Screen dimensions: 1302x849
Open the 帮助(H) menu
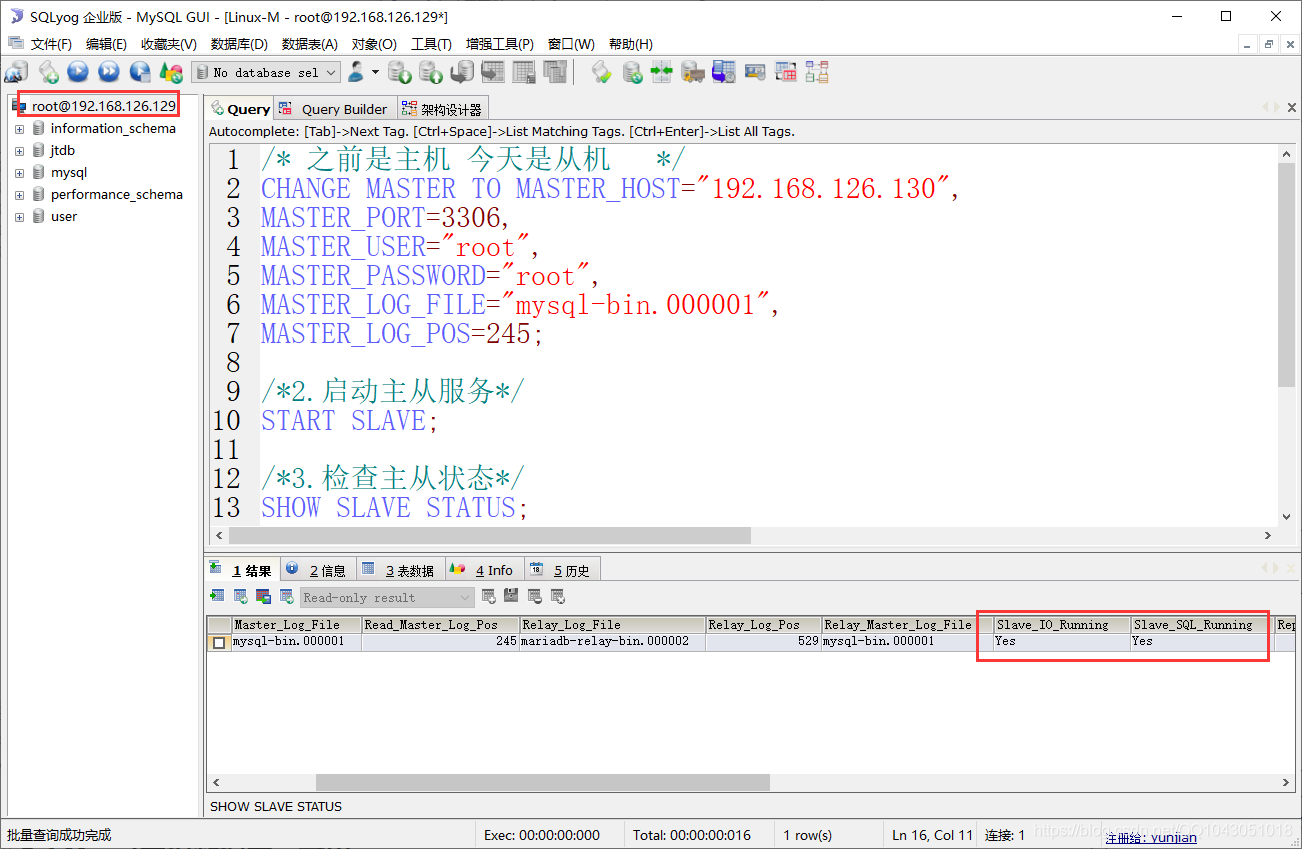[x=630, y=44]
